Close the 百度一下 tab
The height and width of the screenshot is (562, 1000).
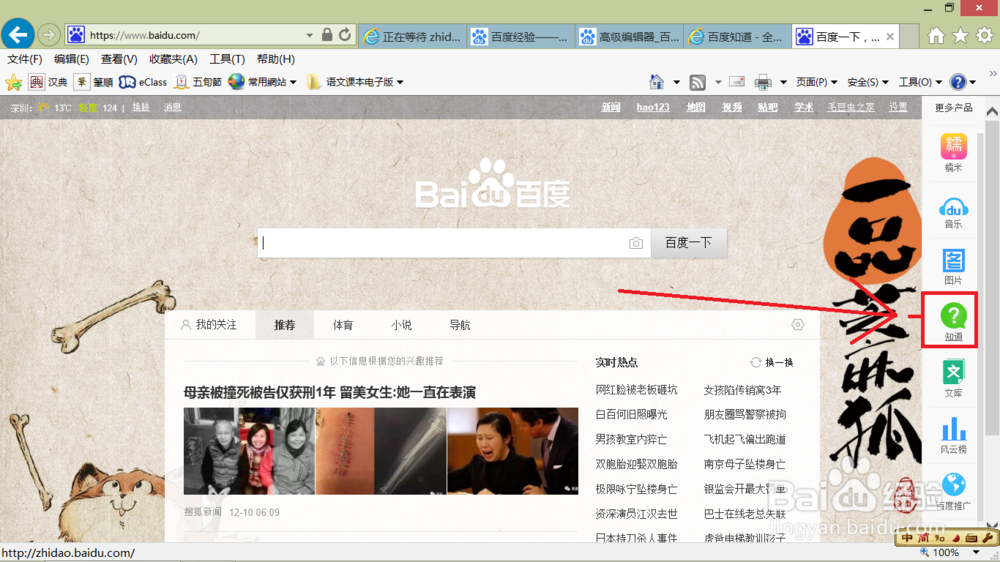[x=890, y=37]
